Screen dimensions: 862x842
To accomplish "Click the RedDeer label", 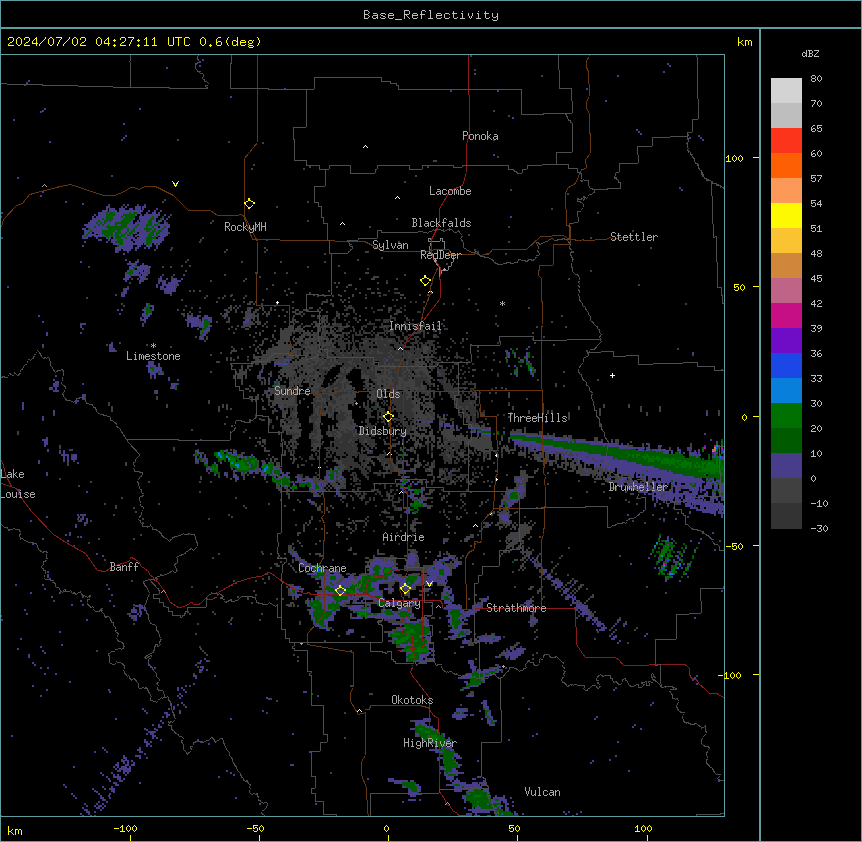I will click(x=440, y=255).
